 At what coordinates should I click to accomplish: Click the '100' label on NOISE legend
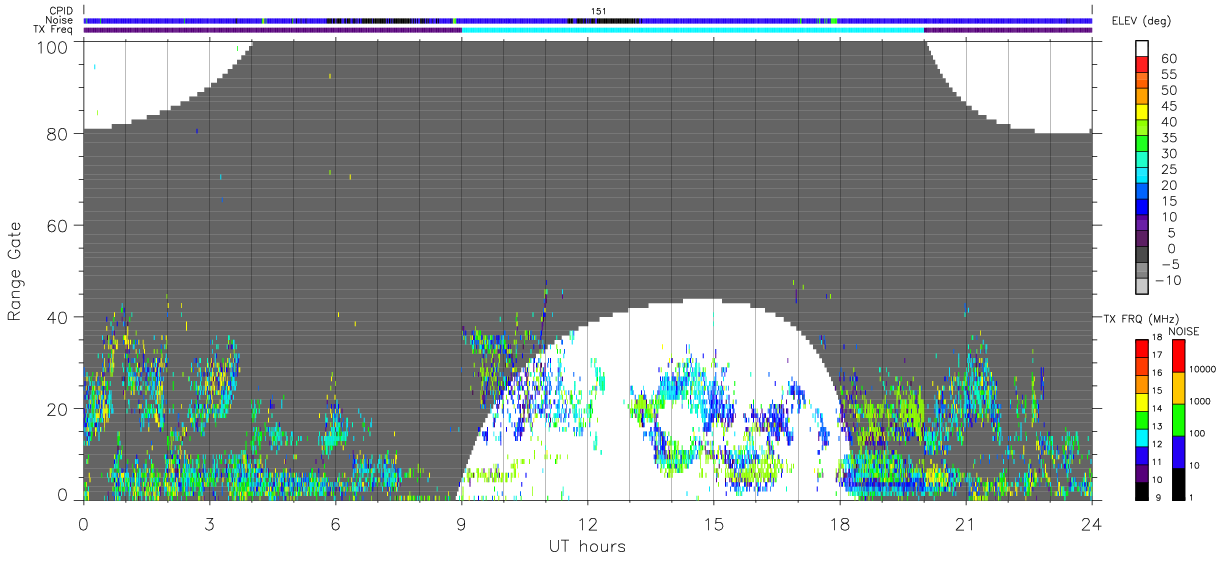(1197, 433)
